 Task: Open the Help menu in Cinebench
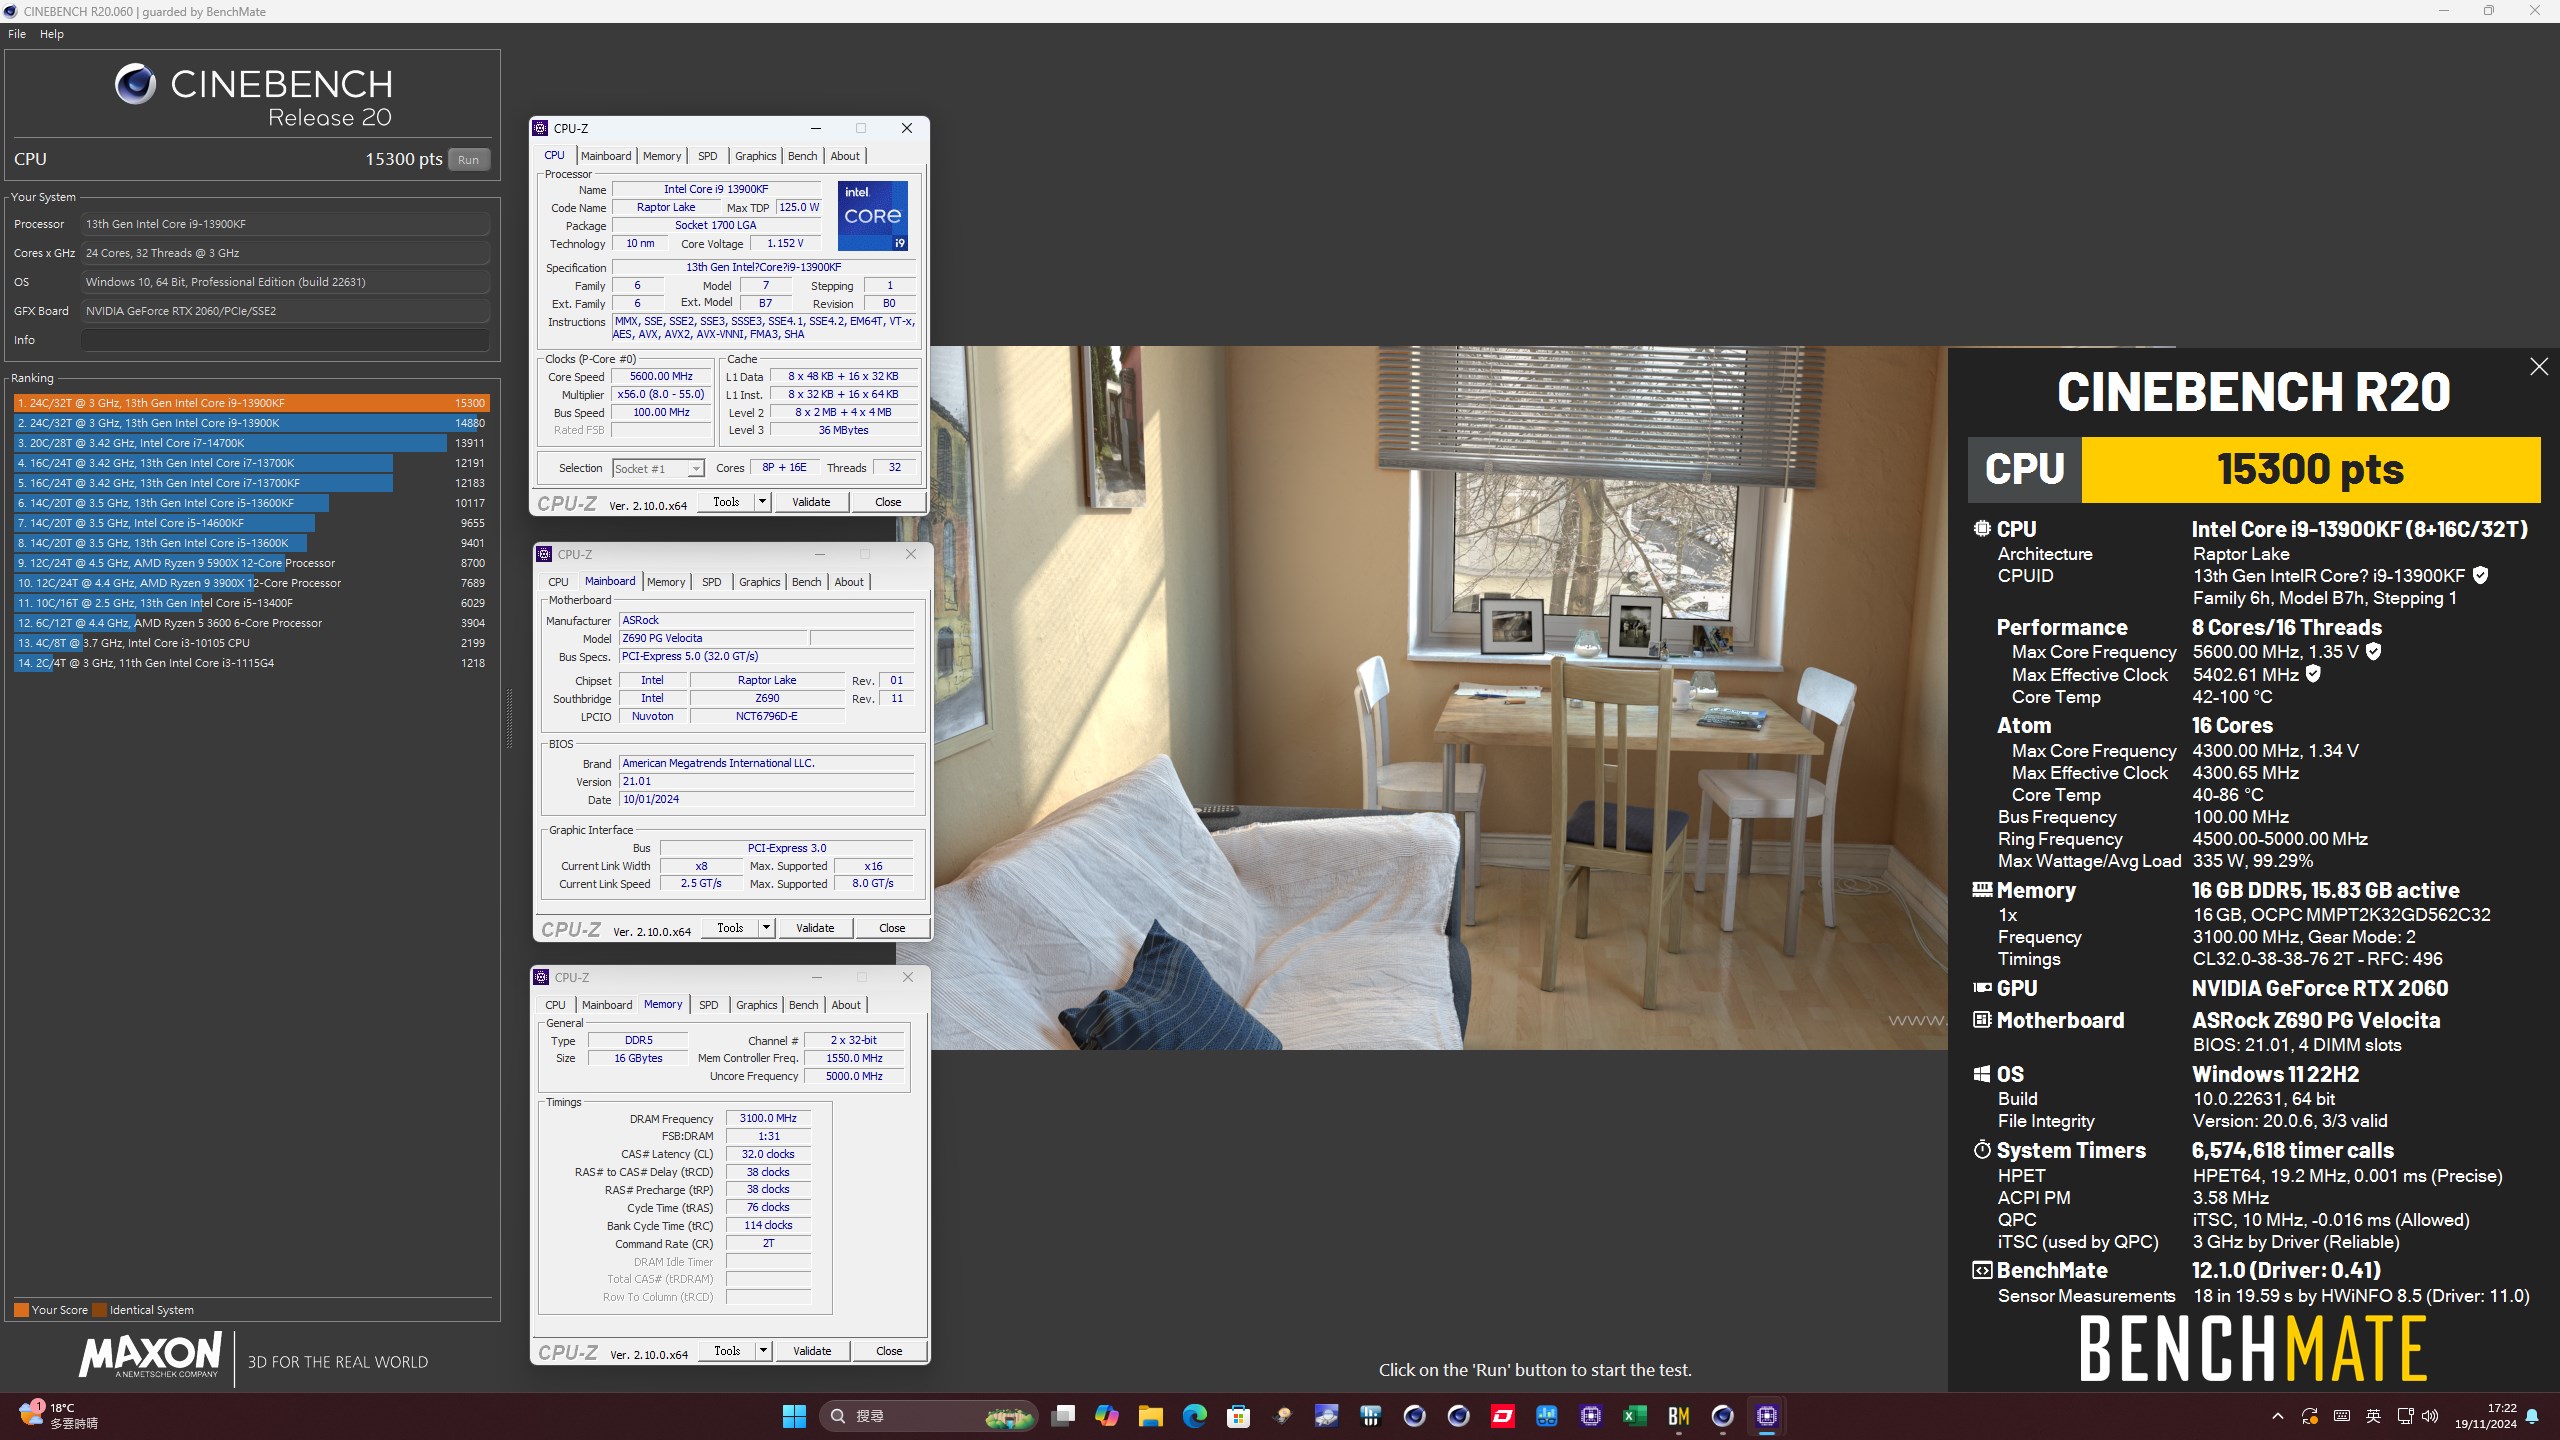coord(52,34)
